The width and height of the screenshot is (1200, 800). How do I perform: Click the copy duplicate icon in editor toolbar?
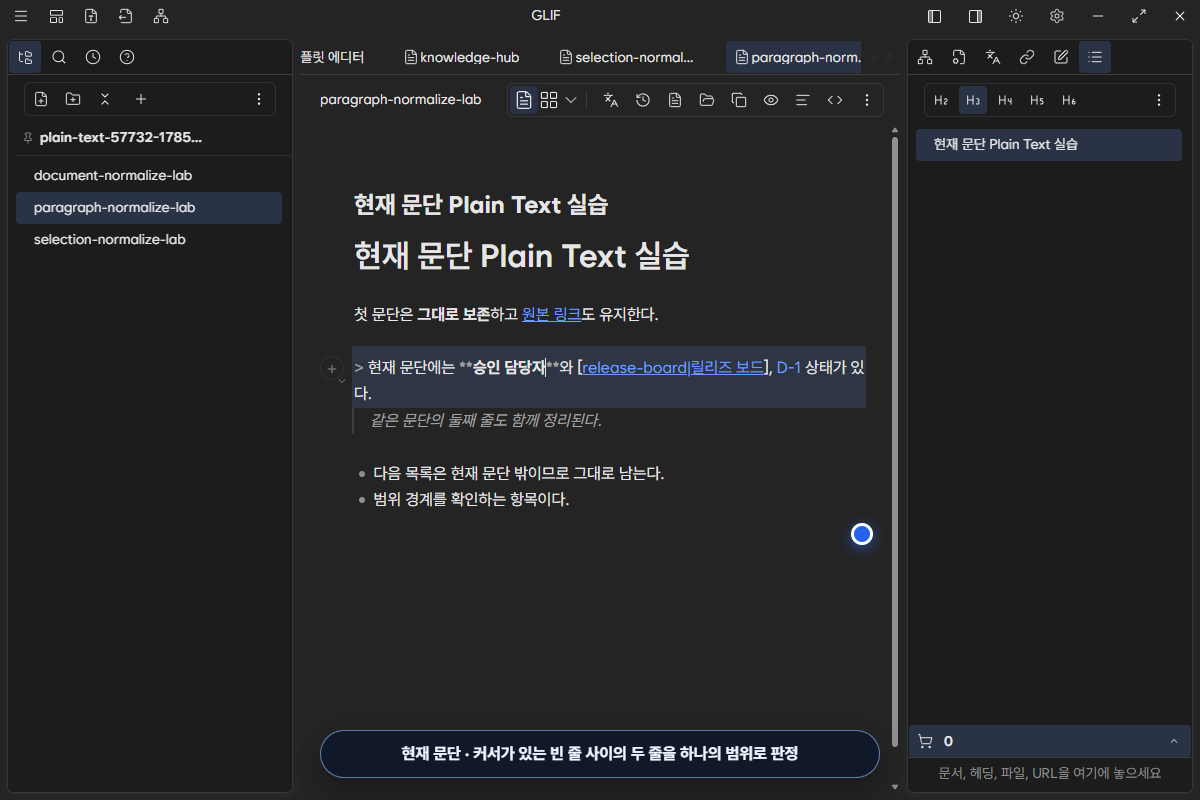(x=739, y=100)
